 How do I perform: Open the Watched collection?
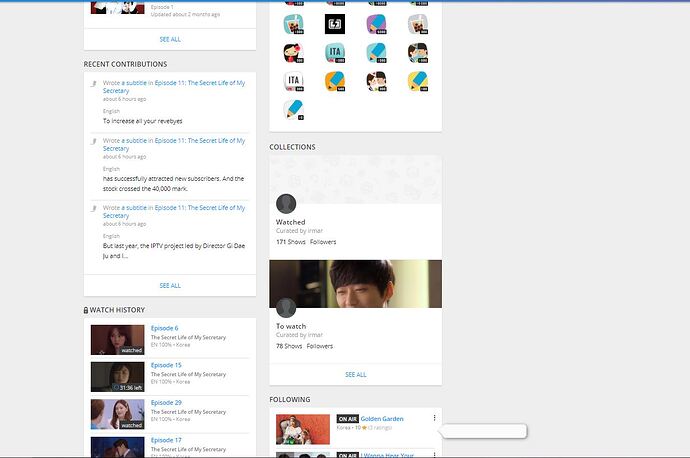pyautogui.click(x=290, y=222)
